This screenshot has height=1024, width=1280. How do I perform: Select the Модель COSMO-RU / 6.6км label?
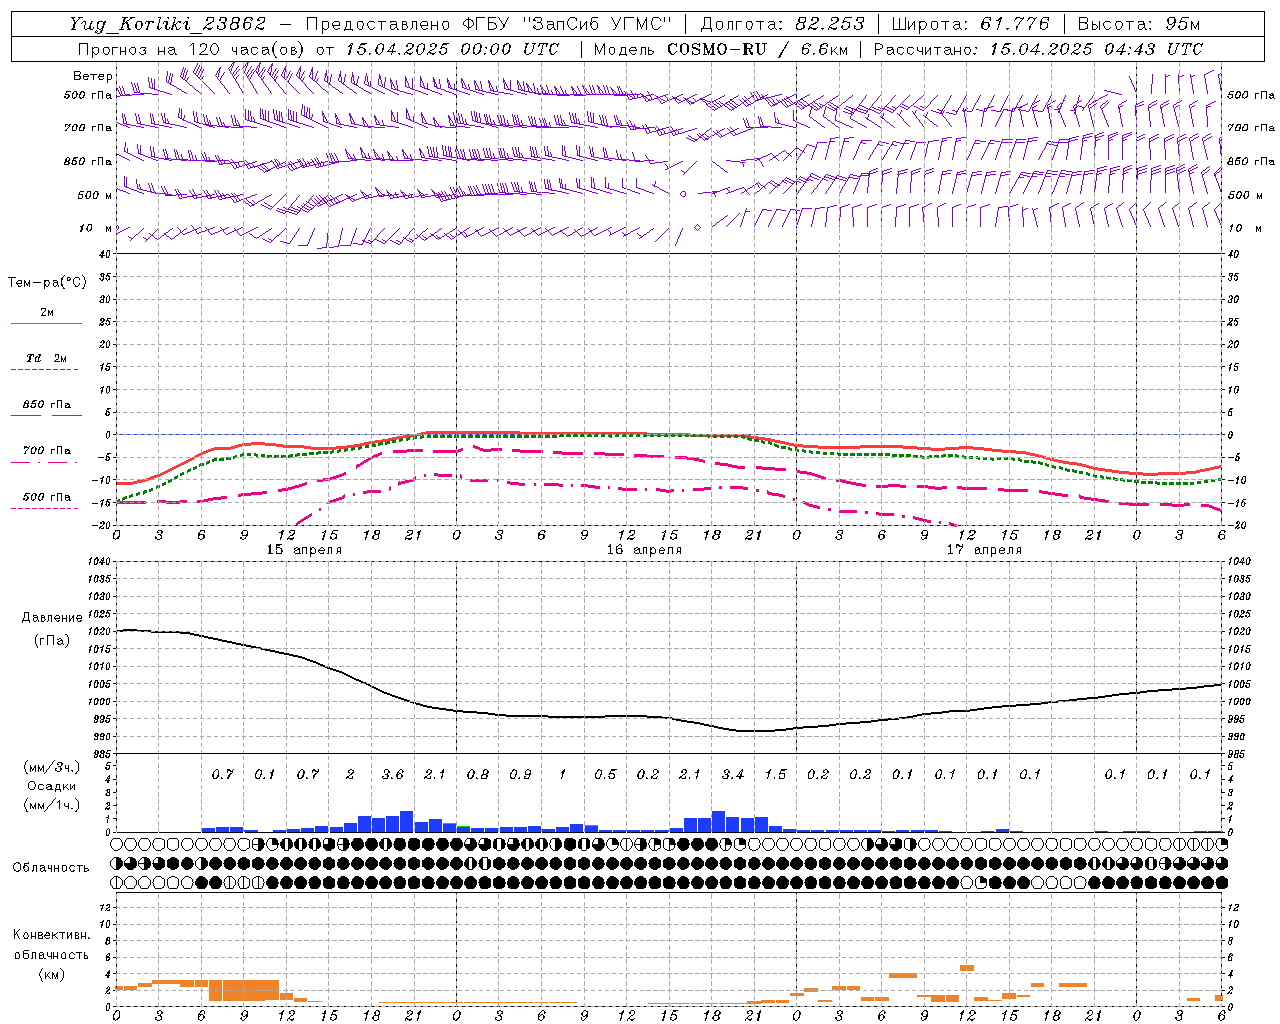(x=720, y=49)
